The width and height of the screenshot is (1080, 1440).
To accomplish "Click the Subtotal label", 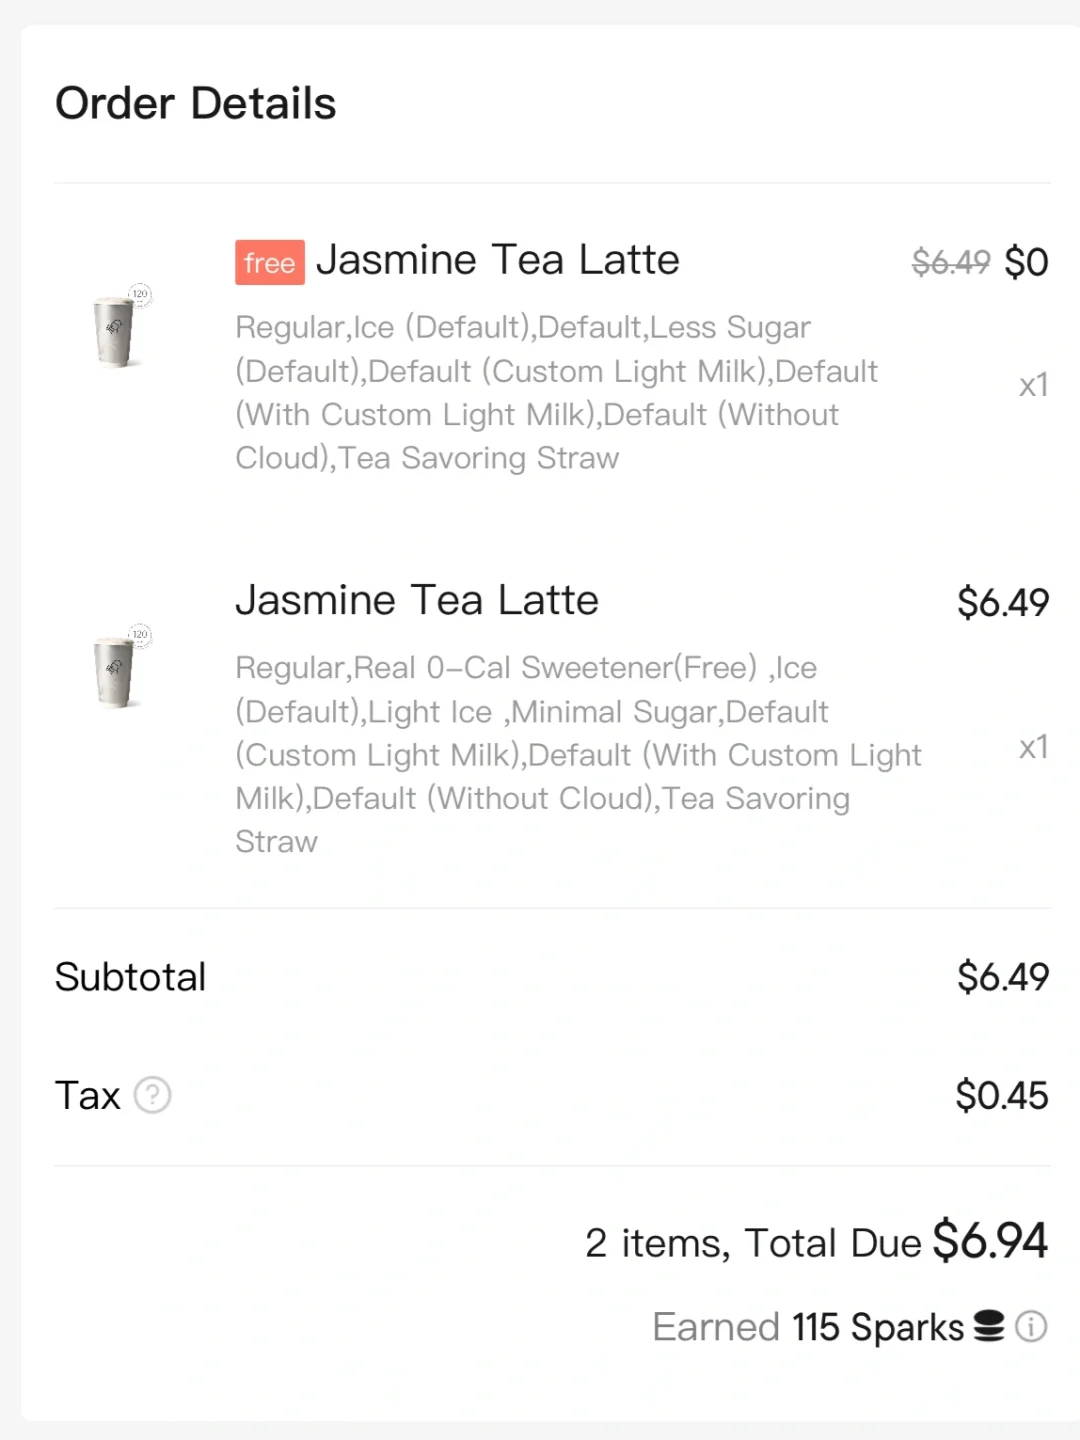I will pos(131,977).
